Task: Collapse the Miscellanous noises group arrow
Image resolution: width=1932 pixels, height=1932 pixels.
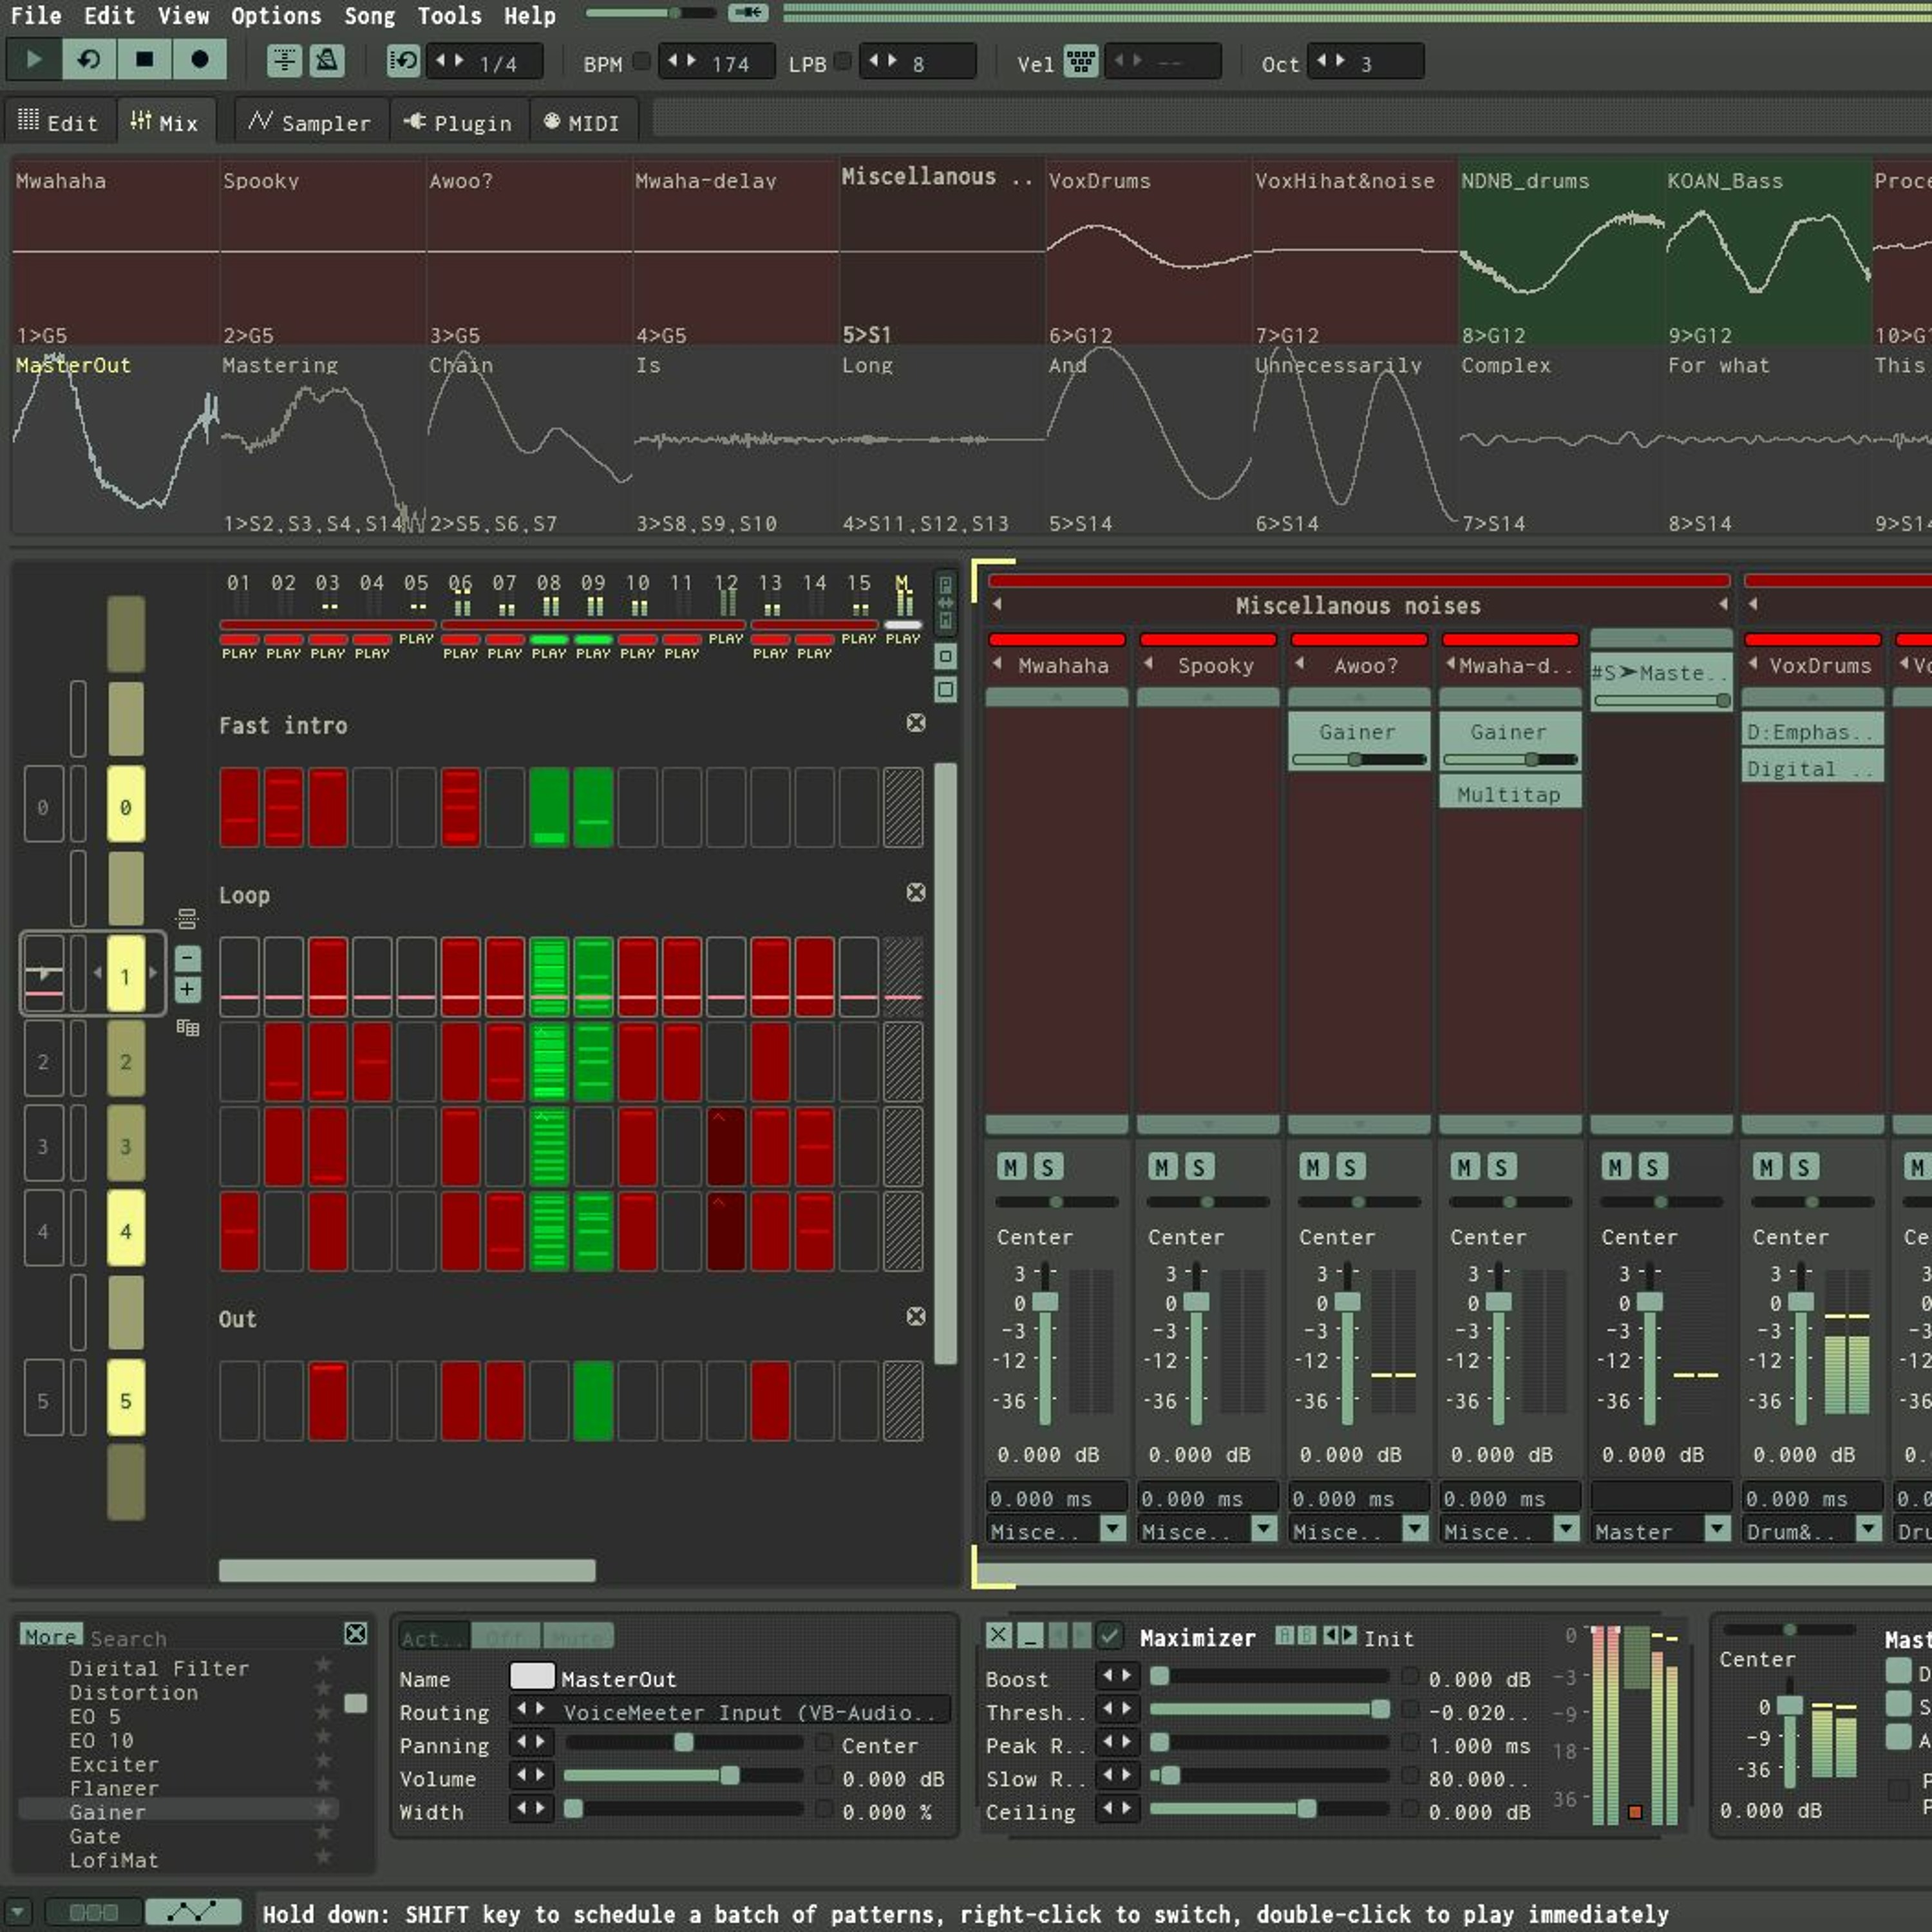Action: pos(997,604)
